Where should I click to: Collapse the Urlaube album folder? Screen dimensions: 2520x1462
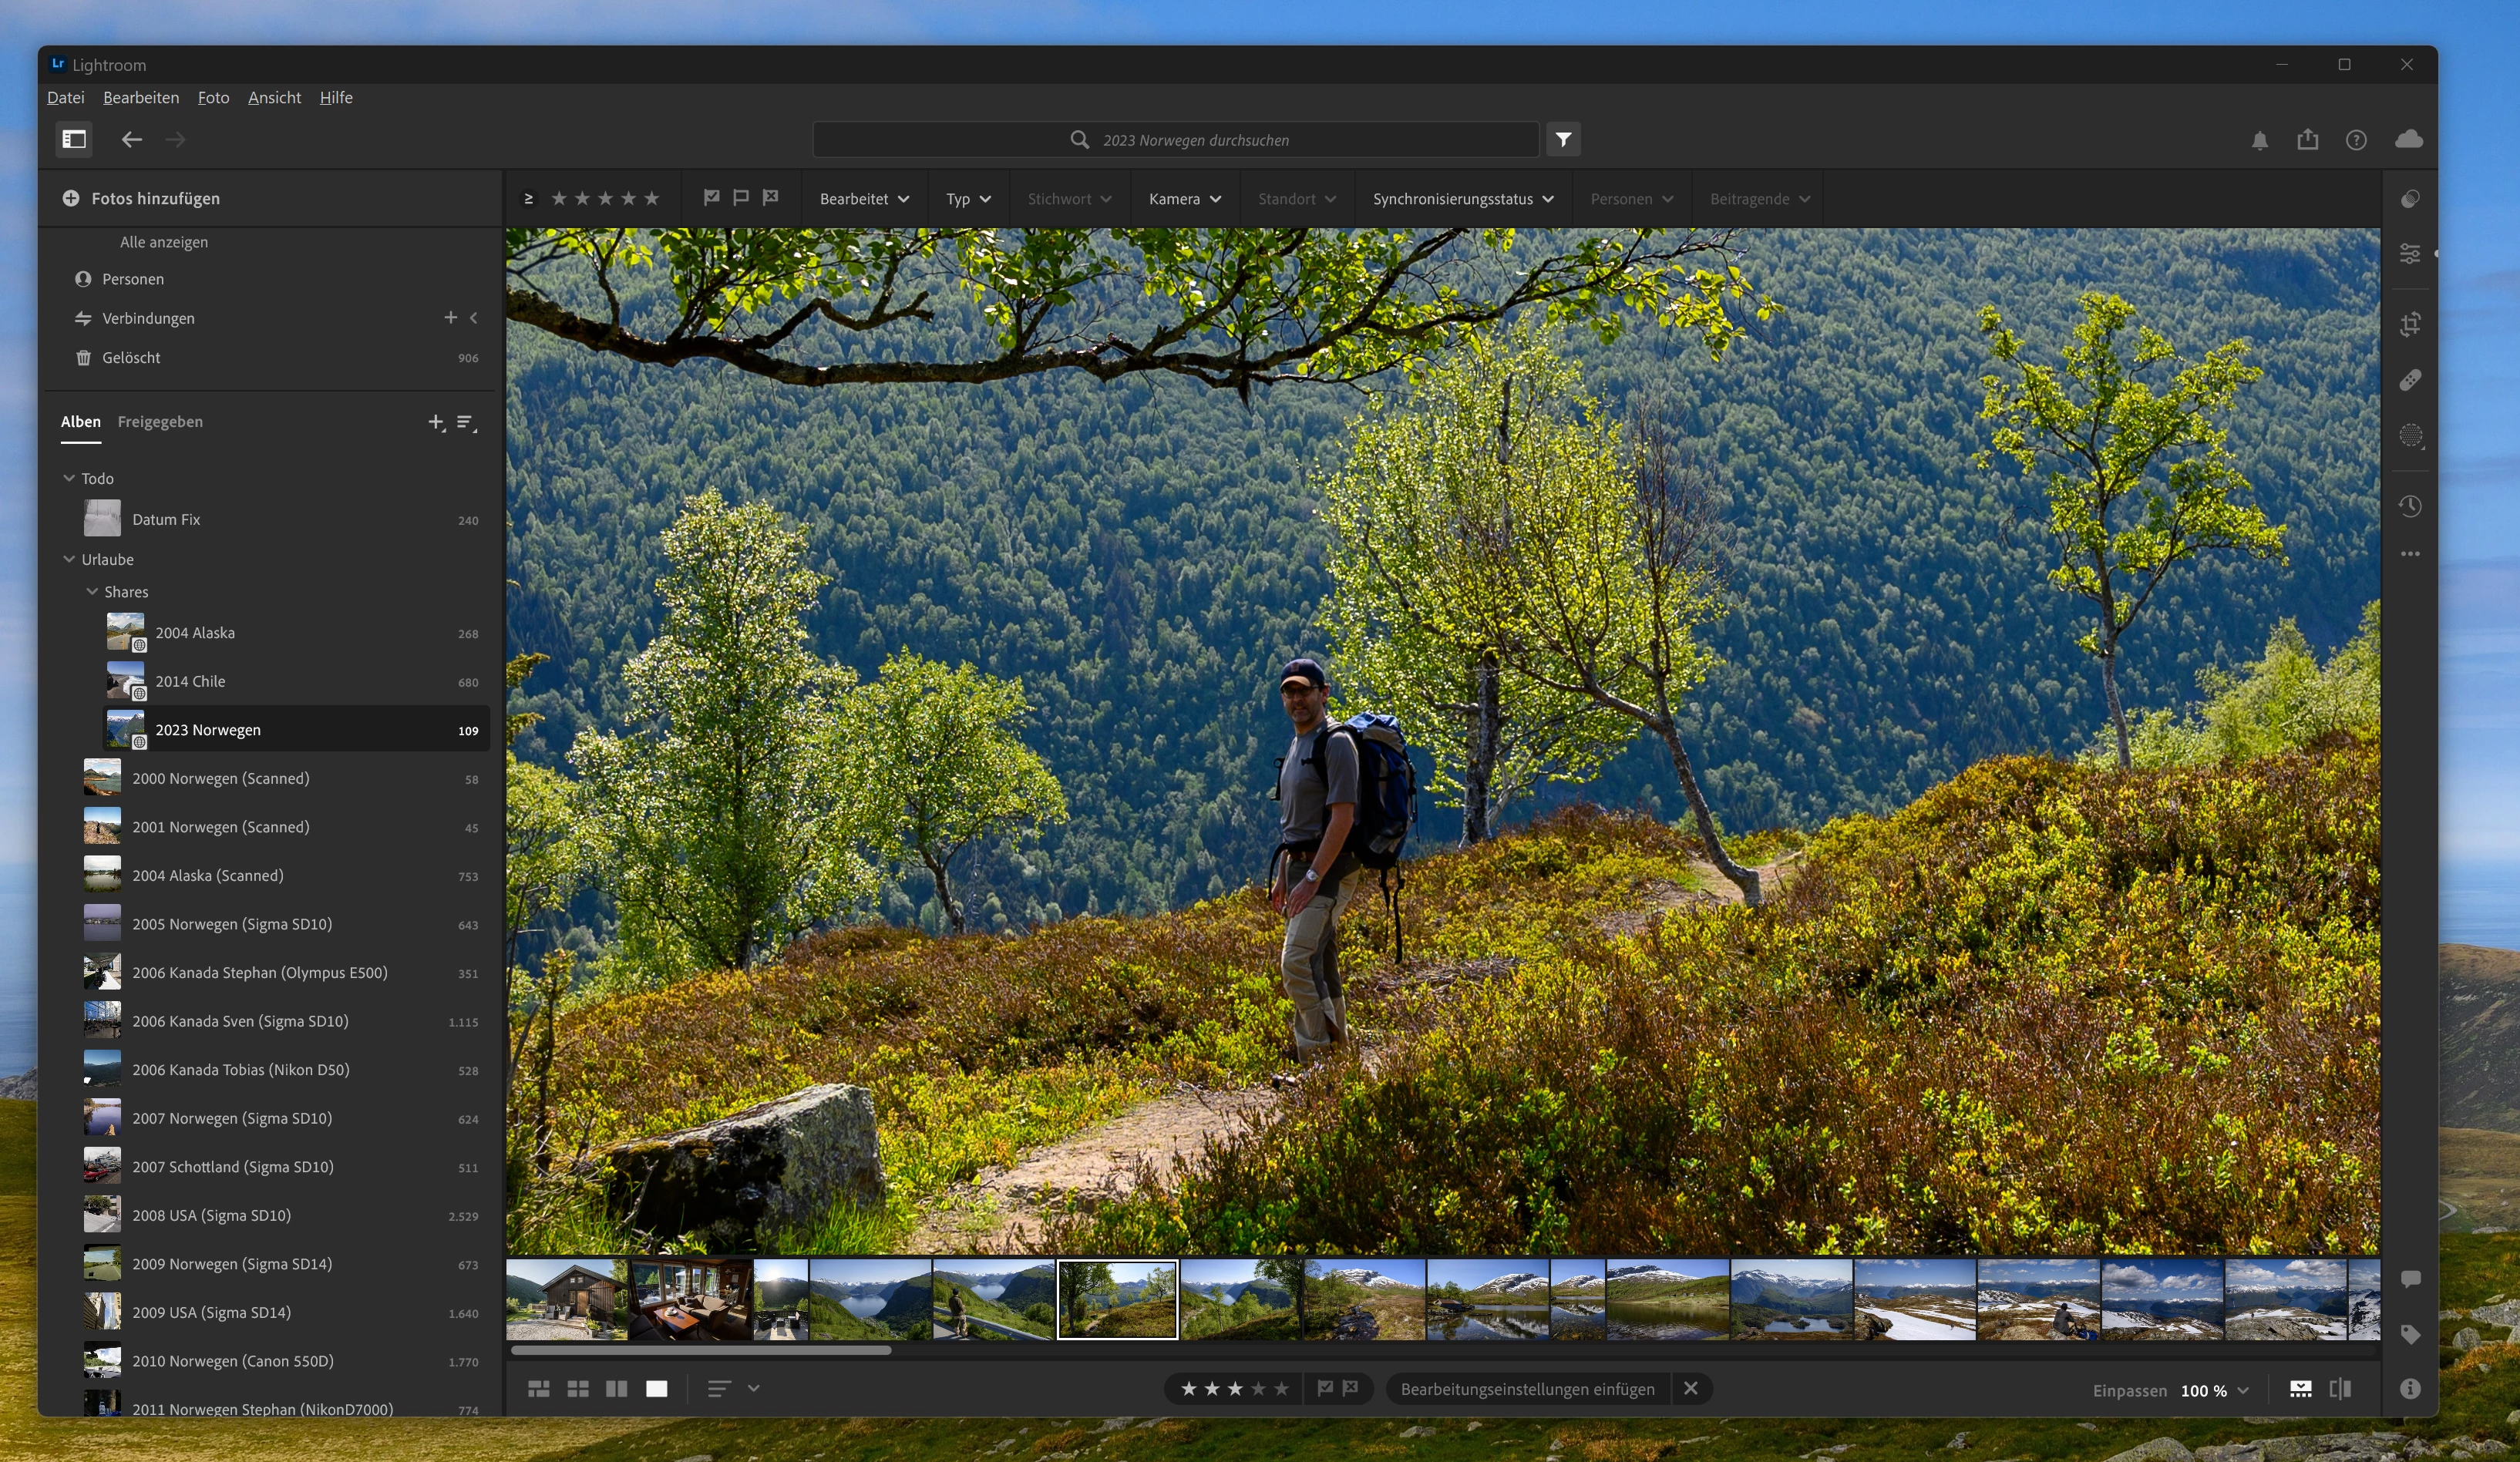(69, 559)
